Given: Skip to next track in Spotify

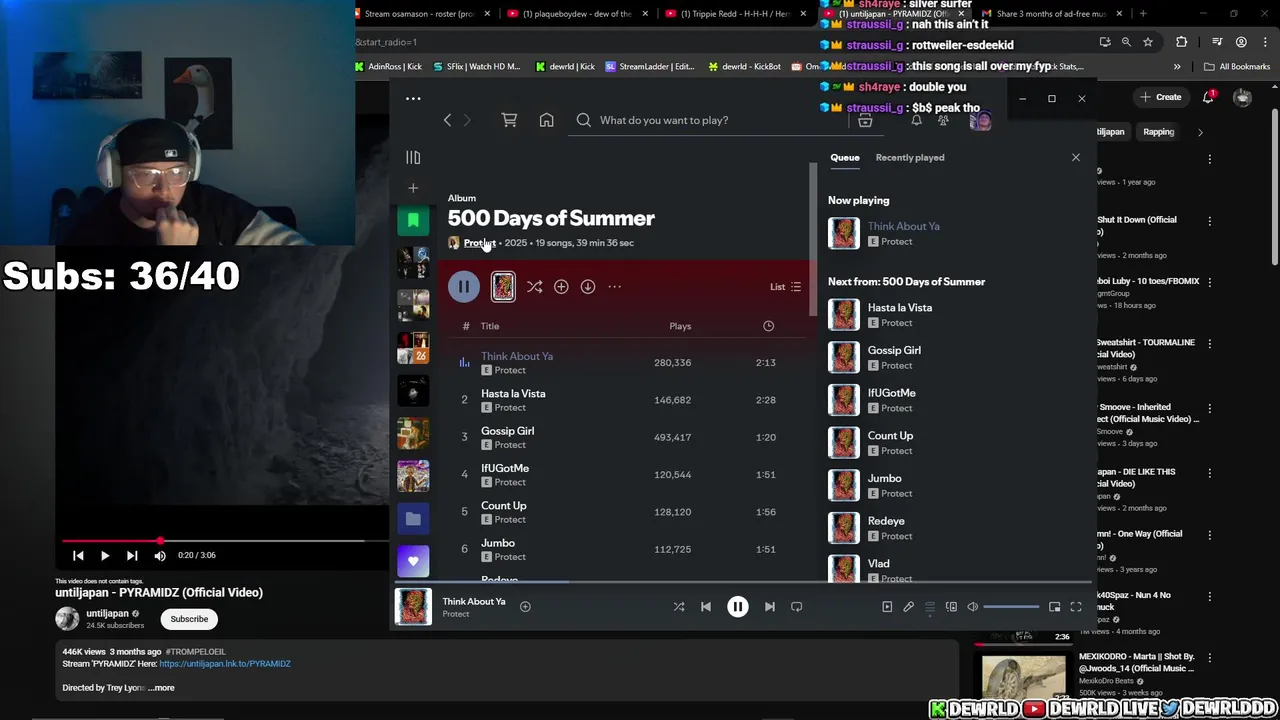Looking at the screenshot, I should tap(769, 606).
